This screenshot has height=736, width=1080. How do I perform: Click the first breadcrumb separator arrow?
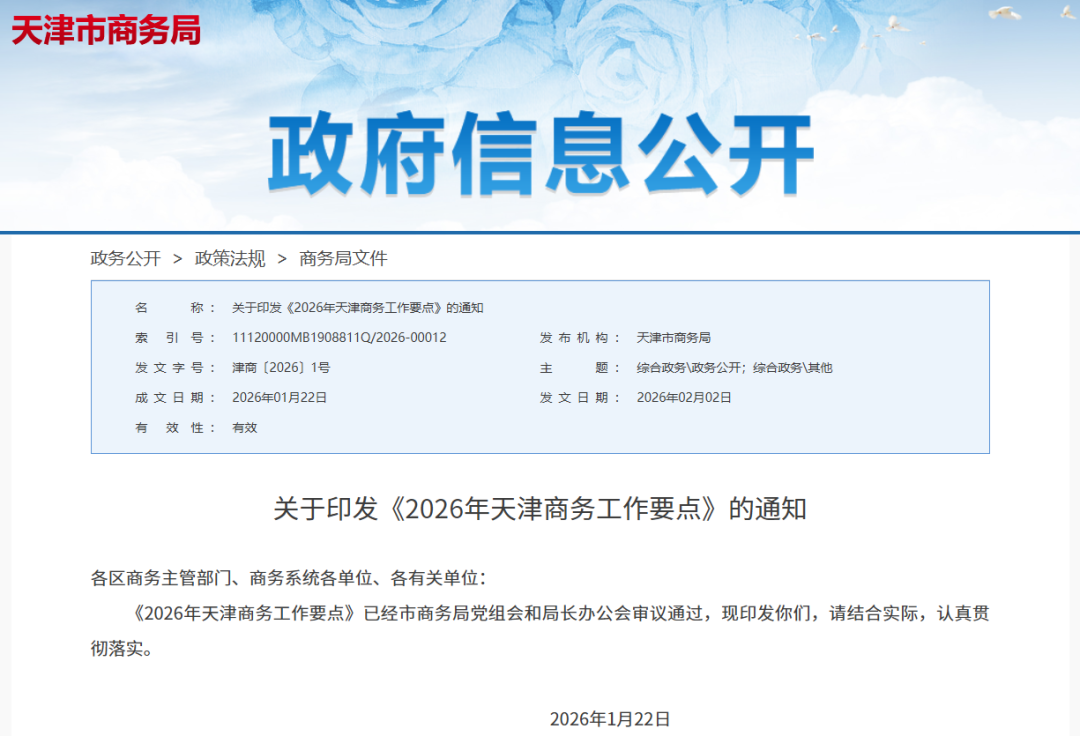coord(180,259)
